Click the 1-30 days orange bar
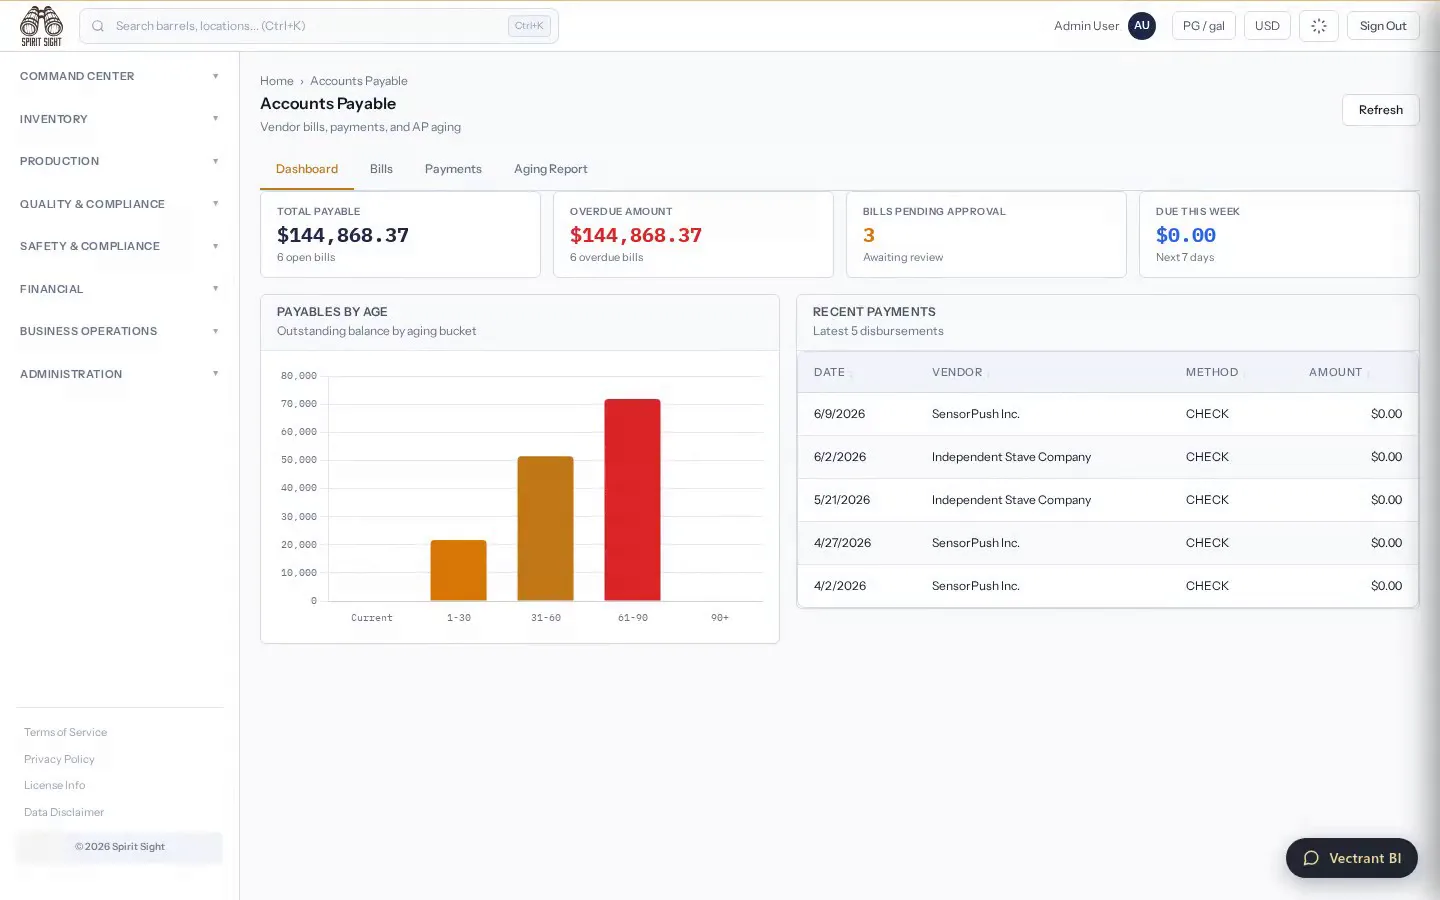This screenshot has height=900, width=1440. [458, 570]
